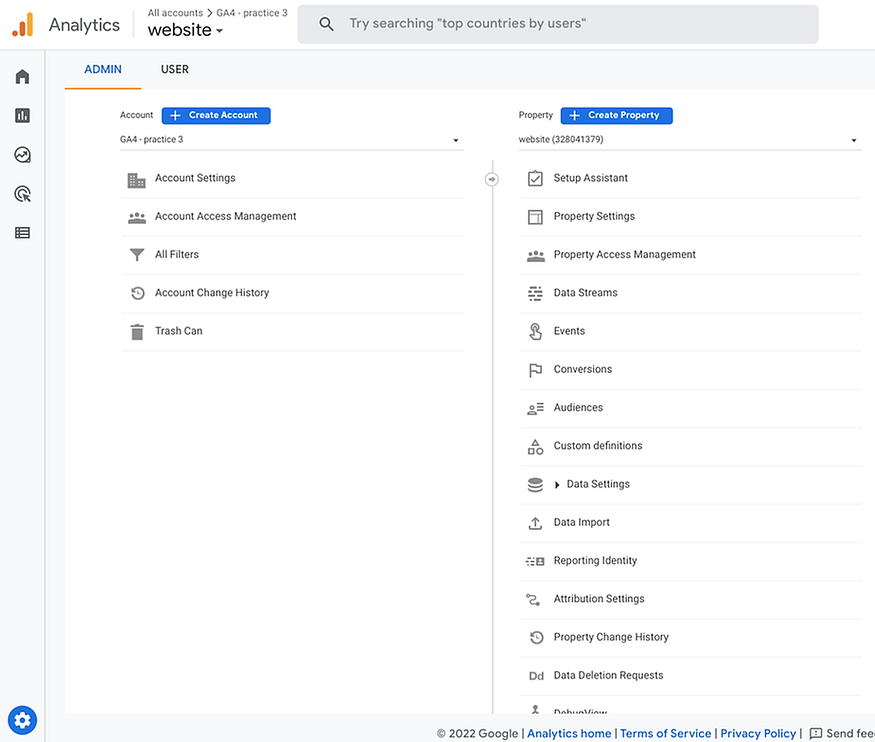Image resolution: width=875 pixels, height=742 pixels.
Task: Click the Data Deletion Requests Dd icon
Action: [x=536, y=676]
